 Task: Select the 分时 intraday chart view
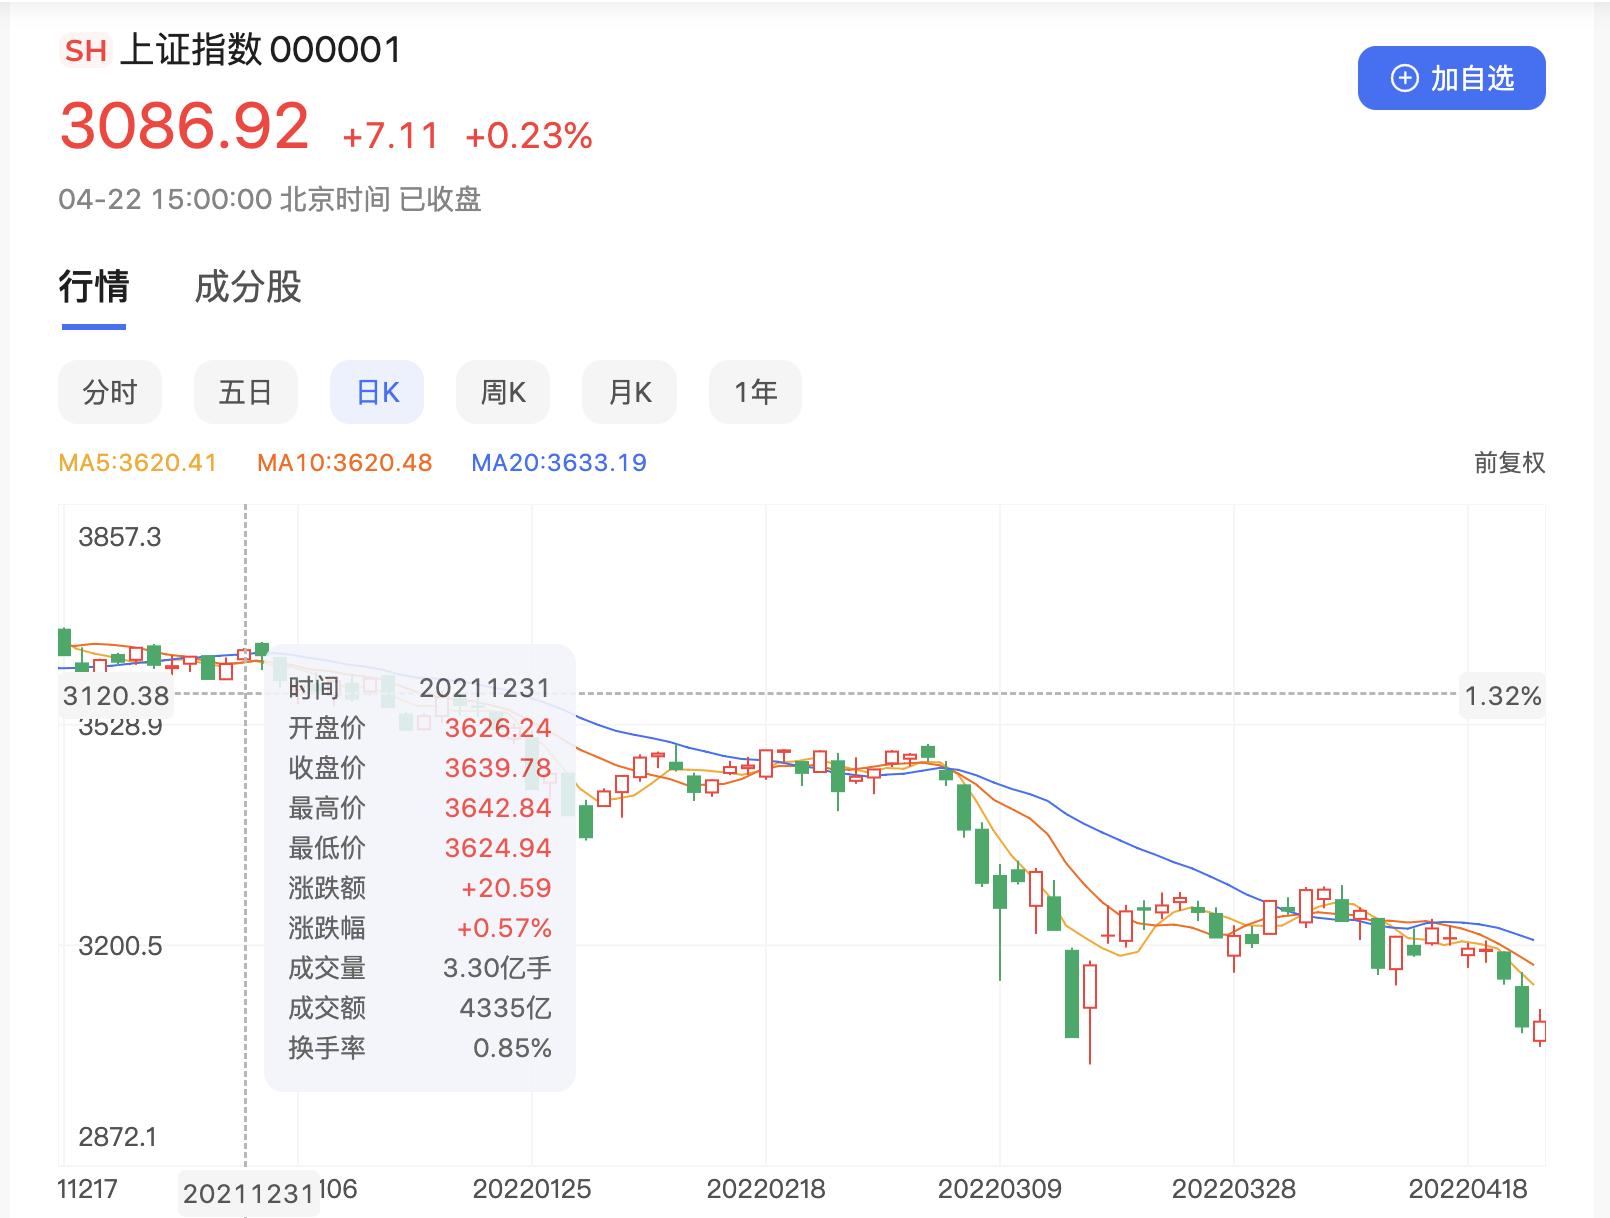pyautogui.click(x=109, y=392)
